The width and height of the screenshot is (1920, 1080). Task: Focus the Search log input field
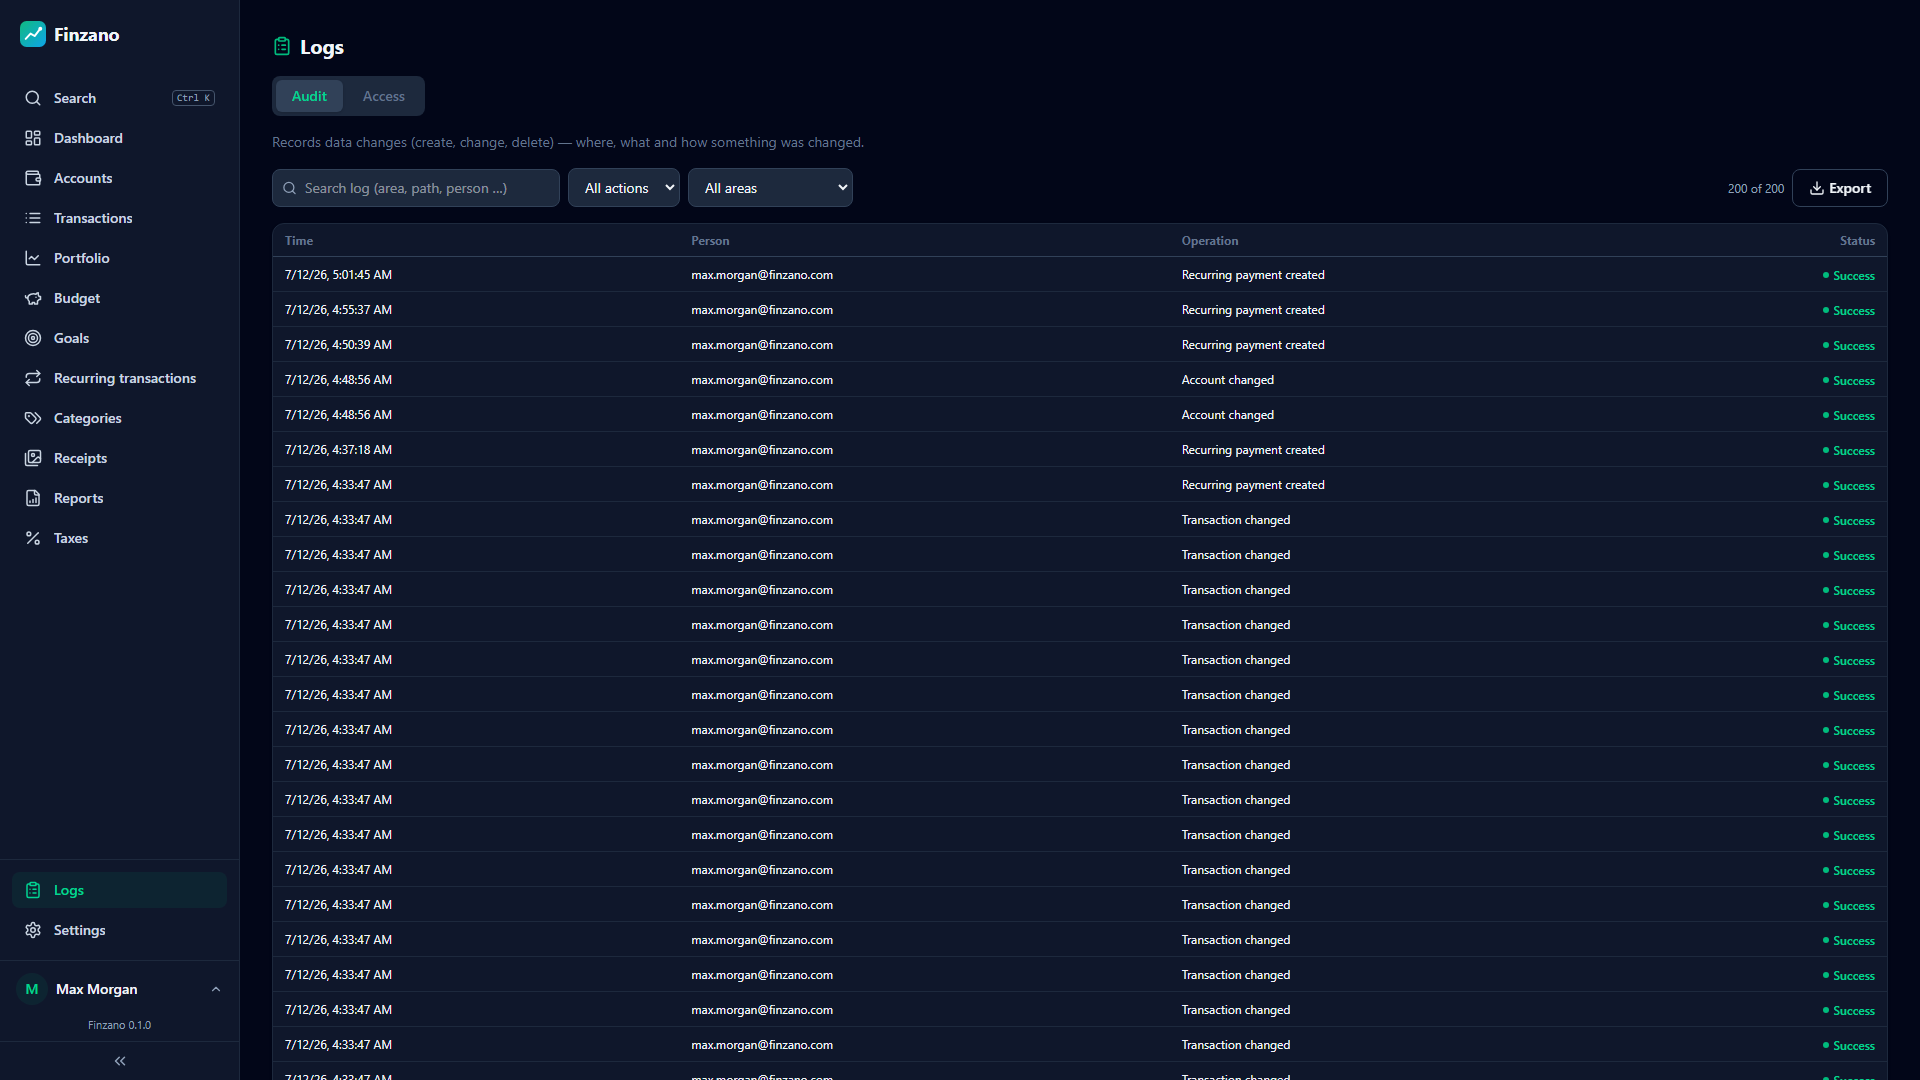(416, 188)
